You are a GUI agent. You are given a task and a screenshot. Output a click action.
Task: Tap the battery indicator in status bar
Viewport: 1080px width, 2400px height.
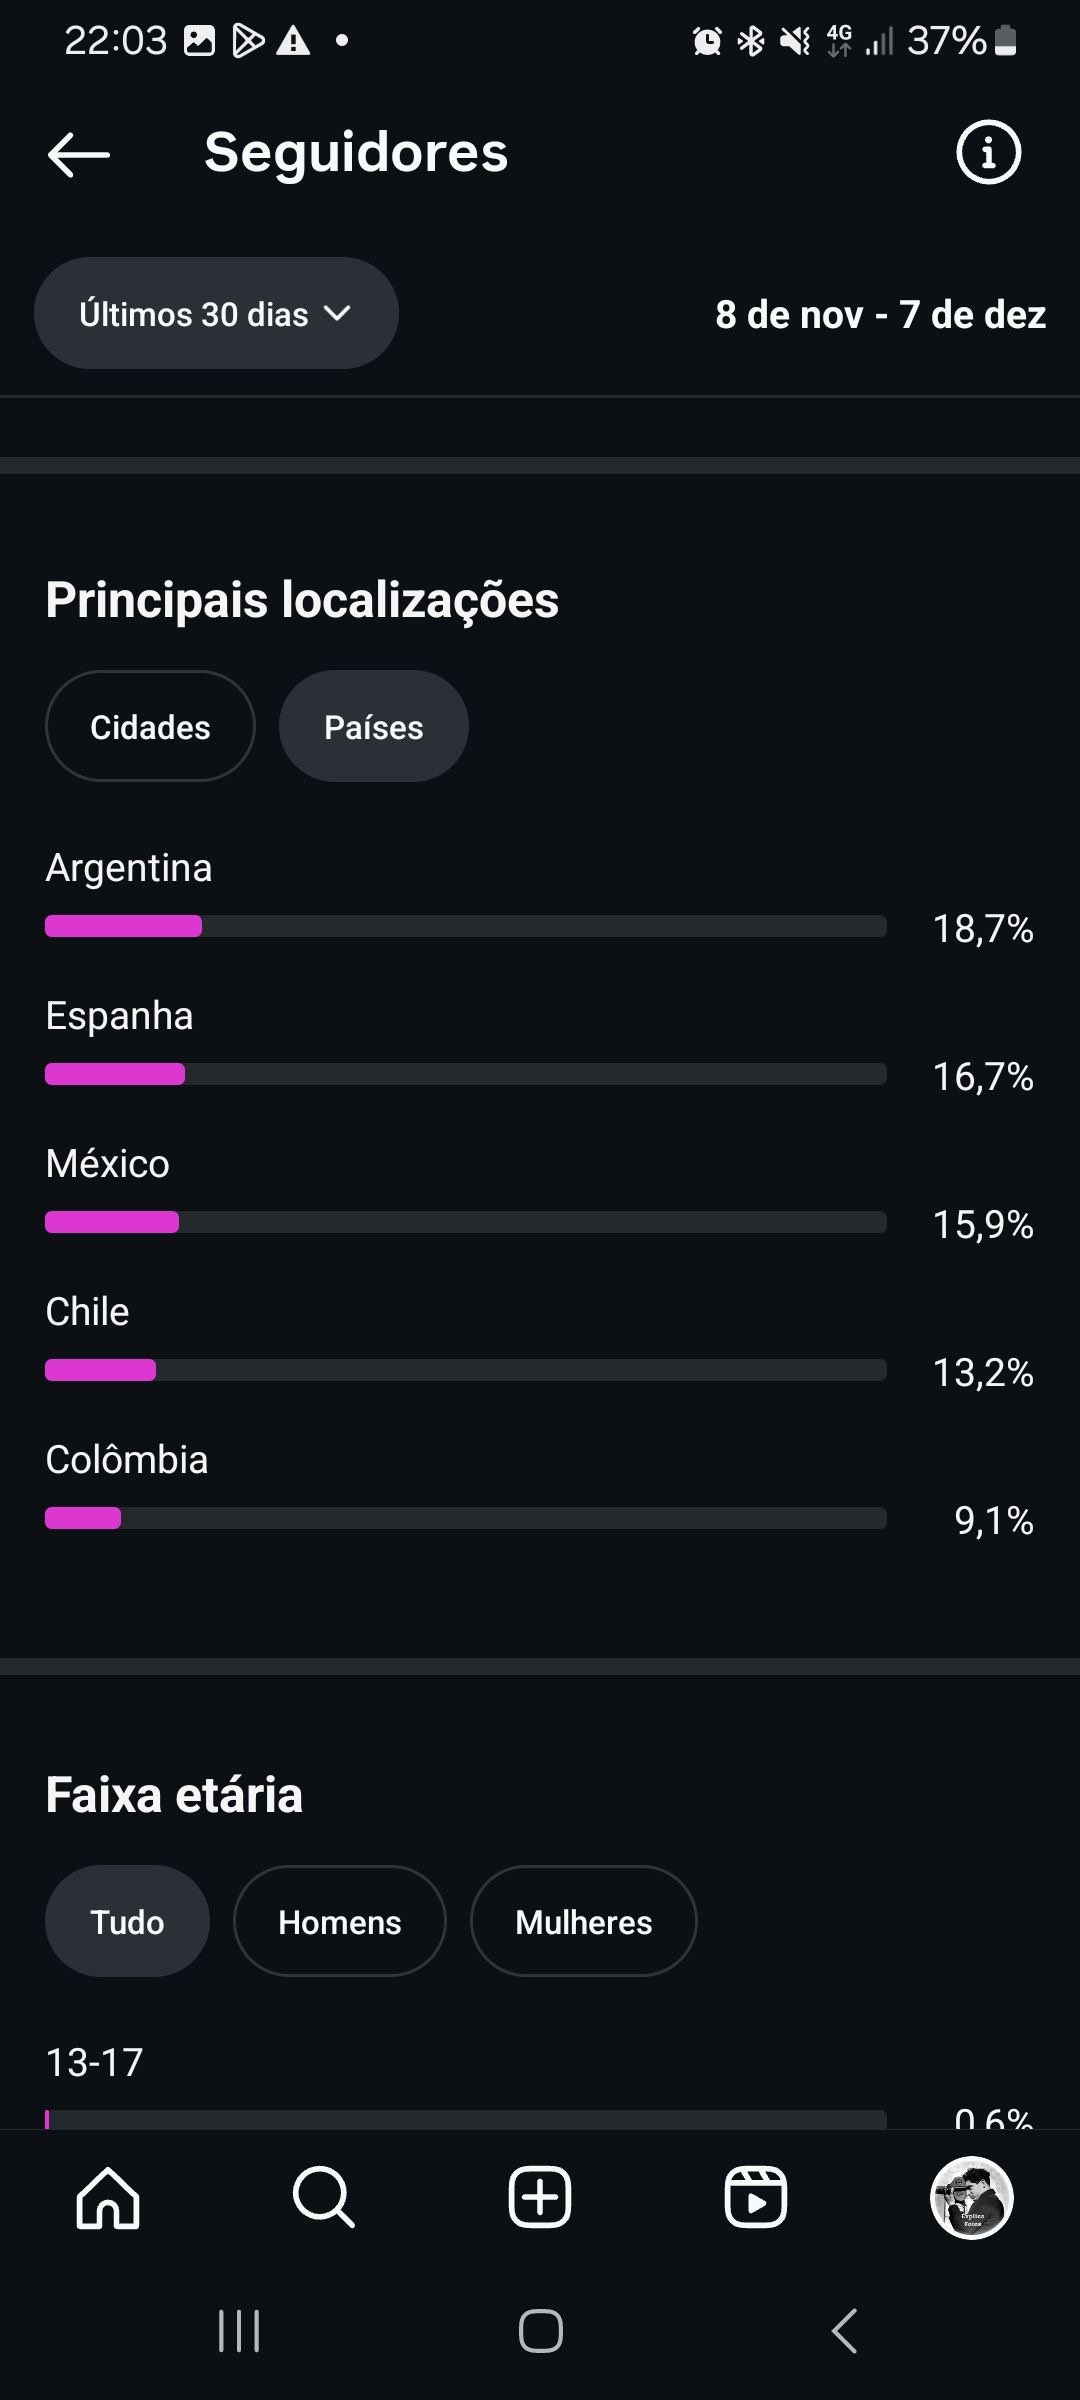tap(1006, 41)
